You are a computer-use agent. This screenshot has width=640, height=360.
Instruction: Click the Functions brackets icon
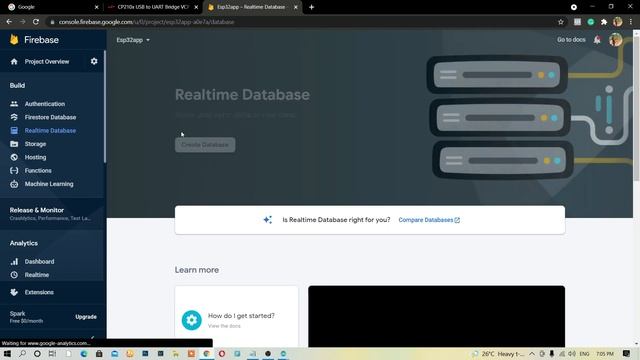pos(14,171)
